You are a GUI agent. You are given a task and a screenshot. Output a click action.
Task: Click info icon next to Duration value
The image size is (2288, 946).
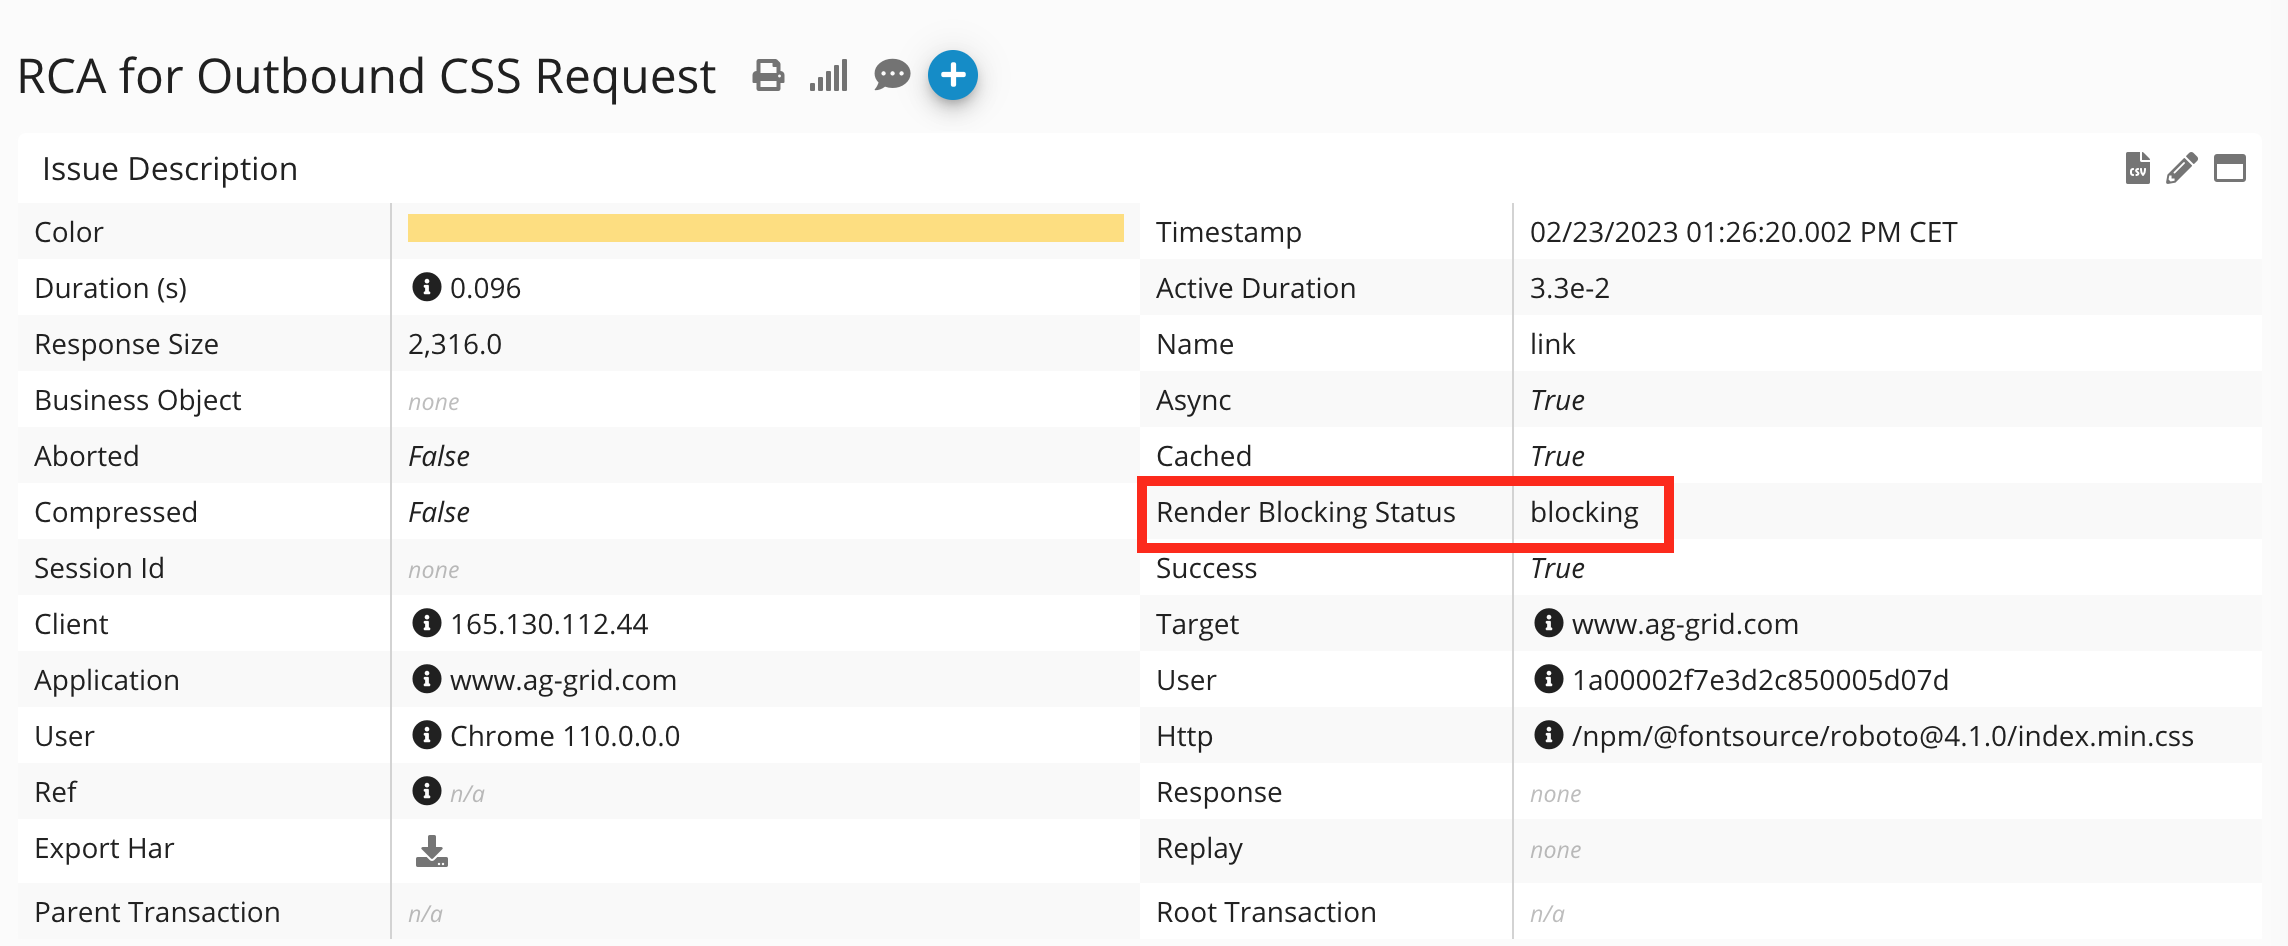pyautogui.click(x=427, y=287)
